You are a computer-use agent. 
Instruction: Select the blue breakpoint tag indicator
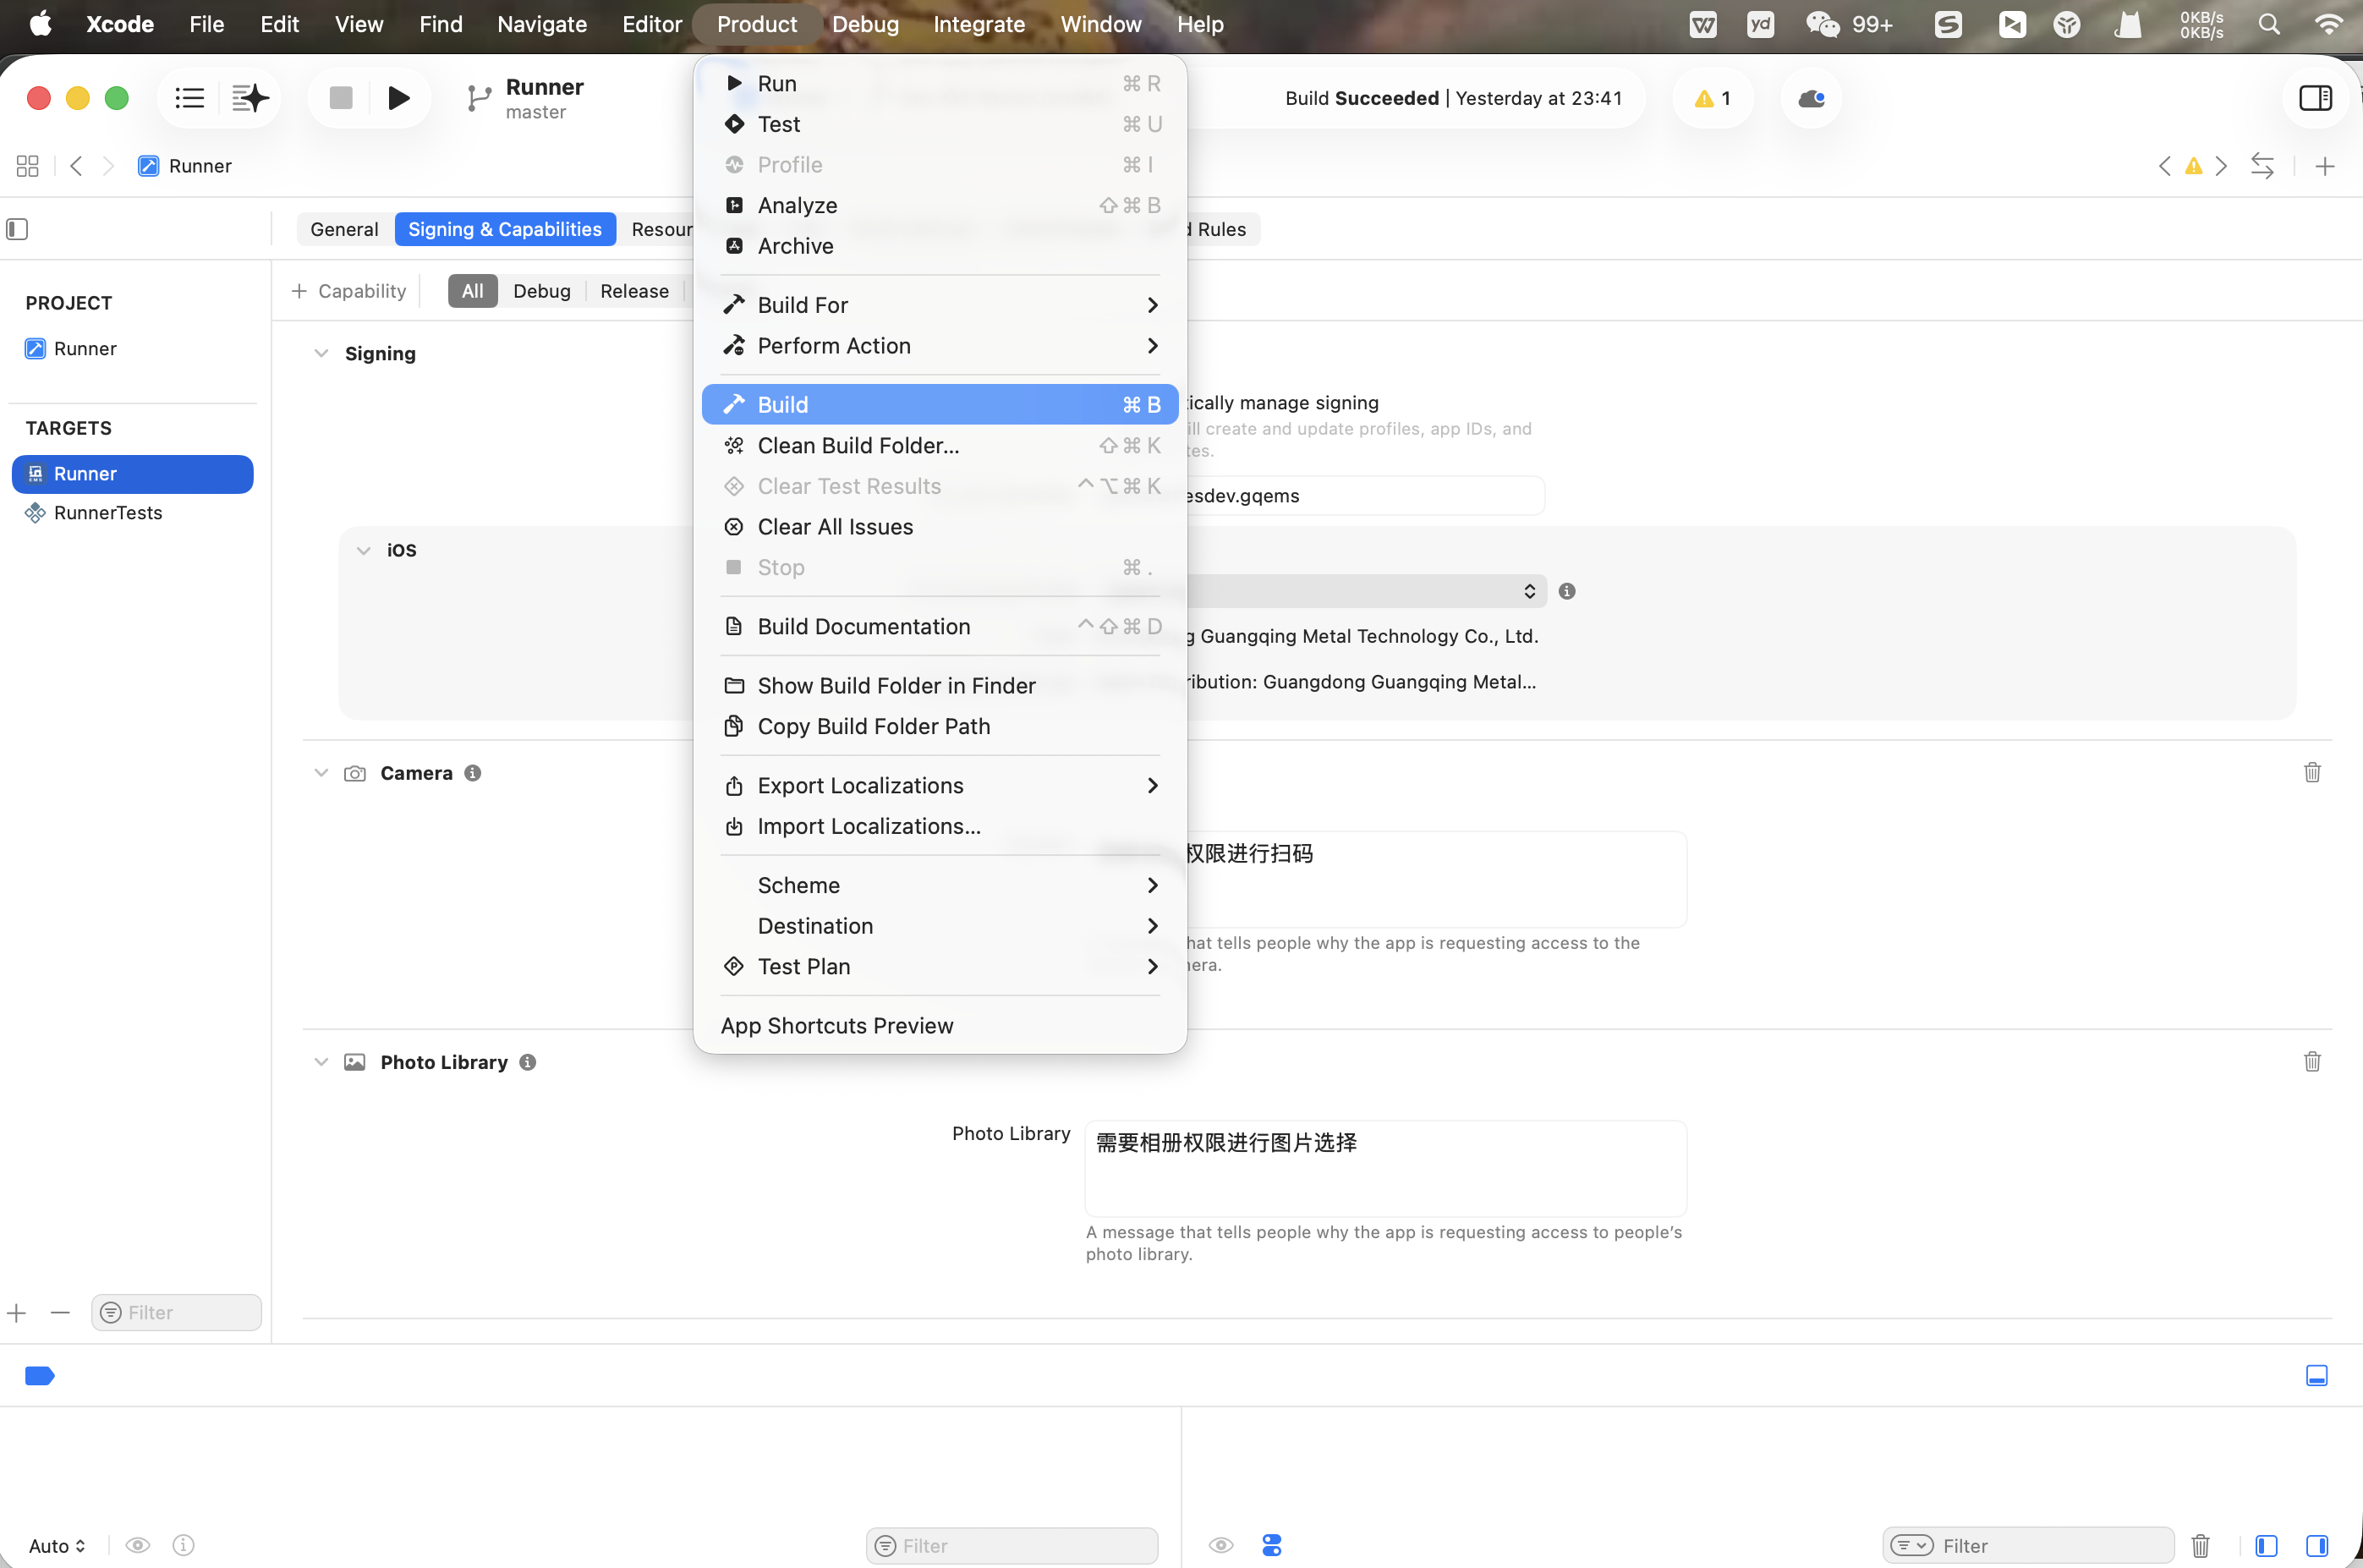(x=39, y=1376)
